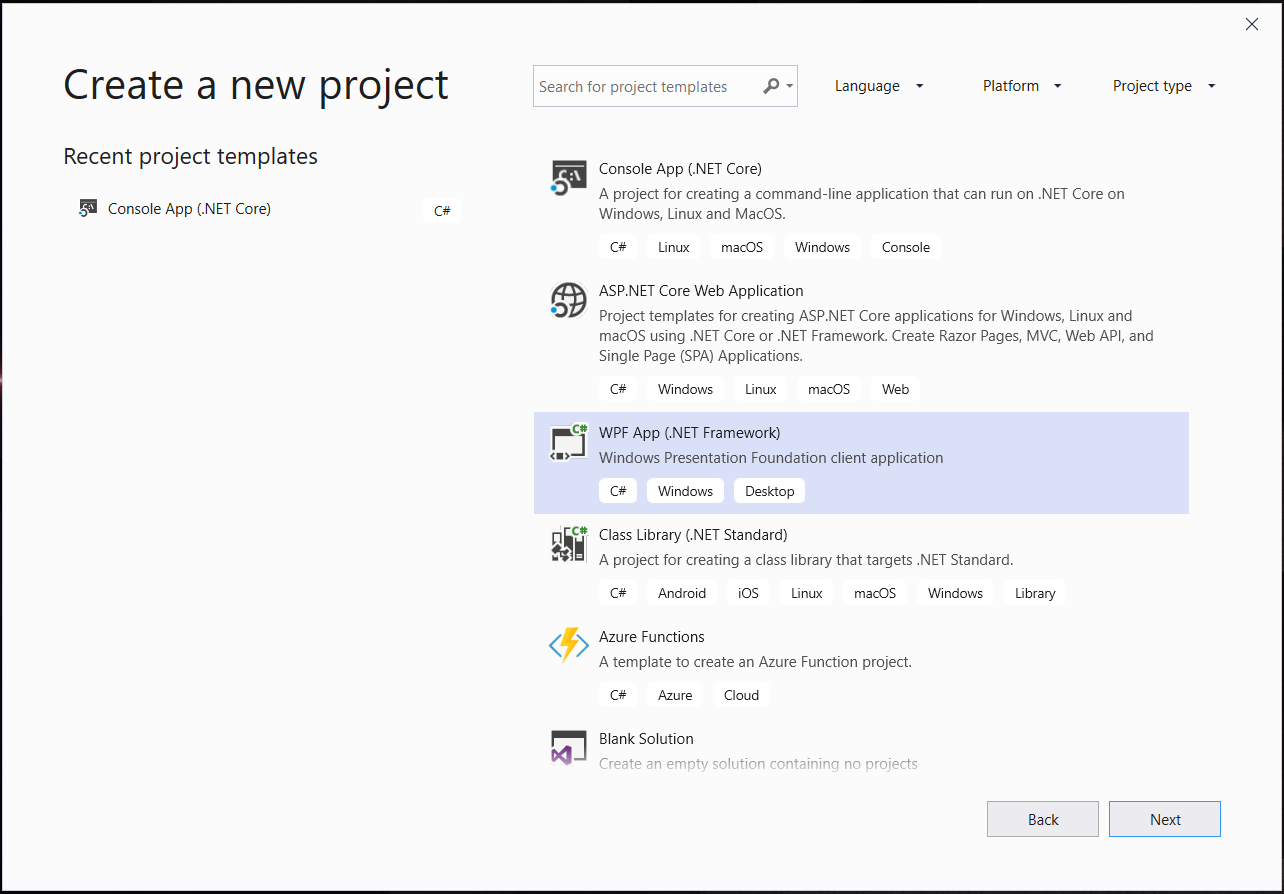Click the Back button
The image size is (1284, 894).
pos(1043,819)
